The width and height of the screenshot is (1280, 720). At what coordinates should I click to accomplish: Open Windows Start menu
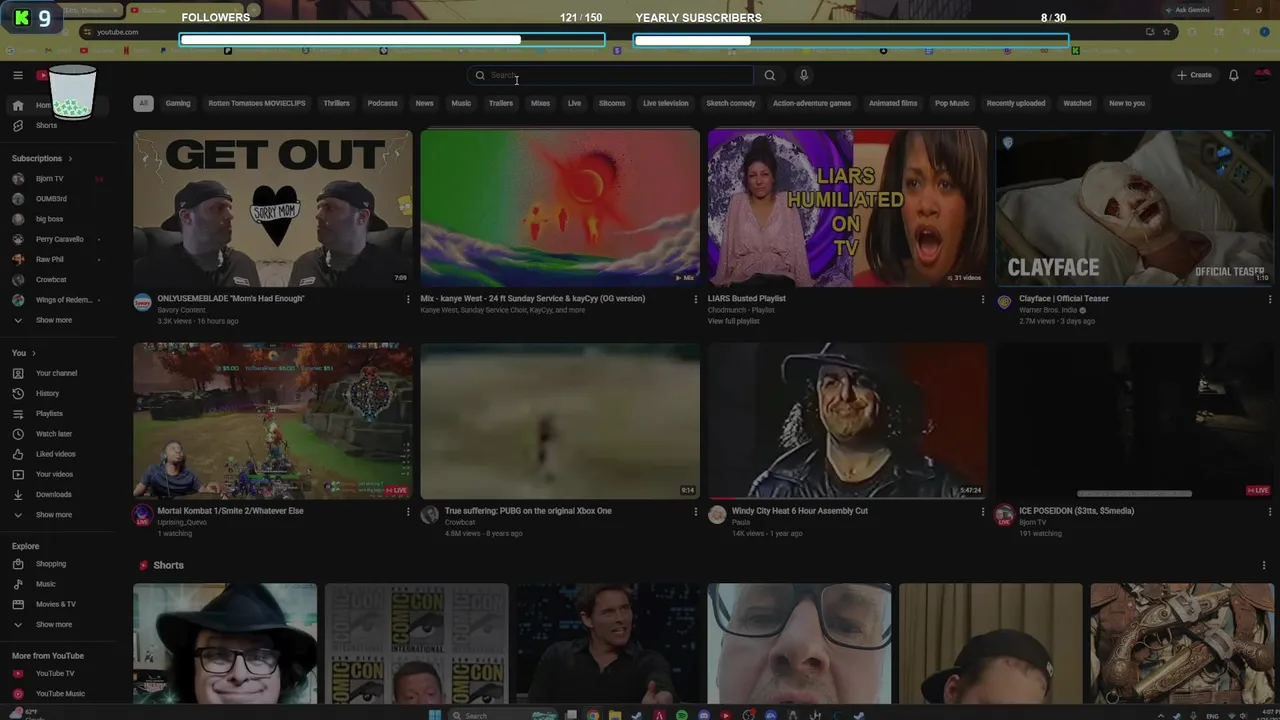click(434, 715)
